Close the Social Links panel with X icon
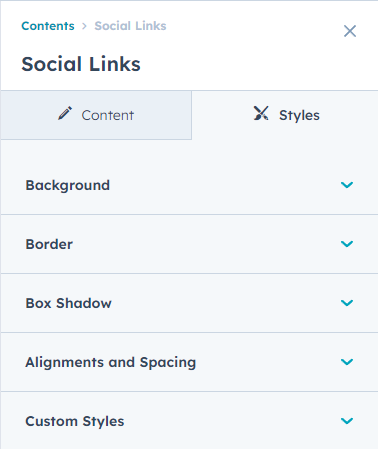Viewport: 378px width, 449px height. pyautogui.click(x=350, y=31)
